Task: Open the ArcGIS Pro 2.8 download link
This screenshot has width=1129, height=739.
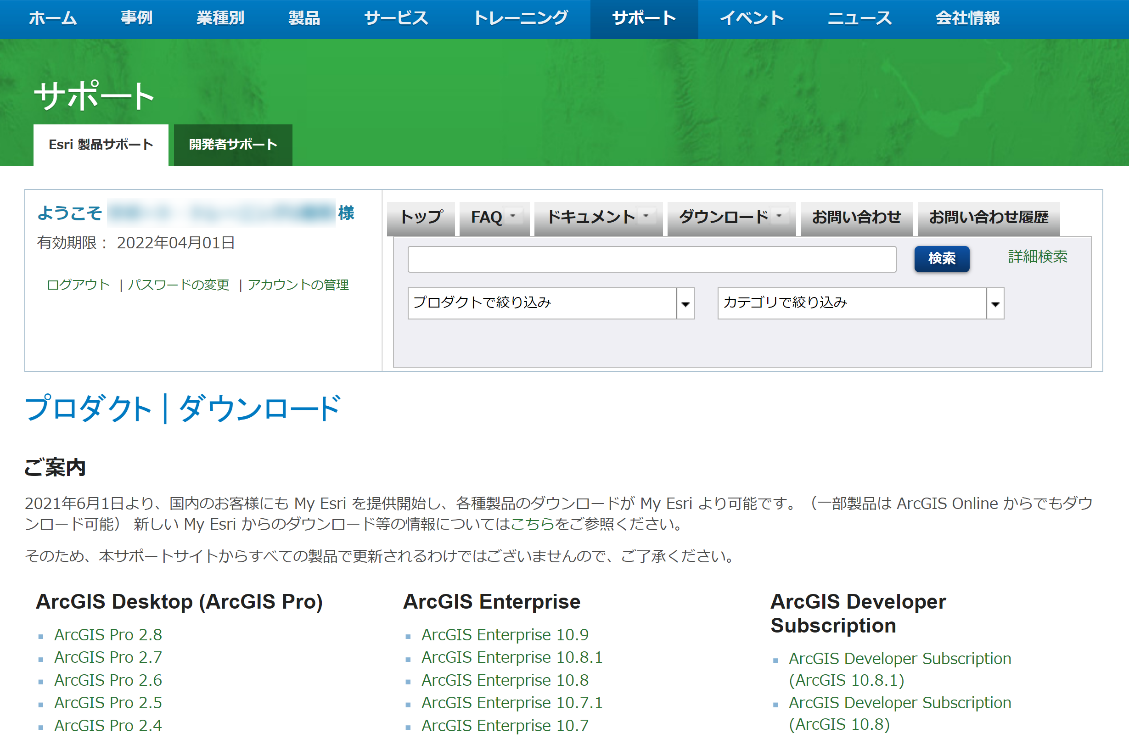Action: tap(108, 635)
